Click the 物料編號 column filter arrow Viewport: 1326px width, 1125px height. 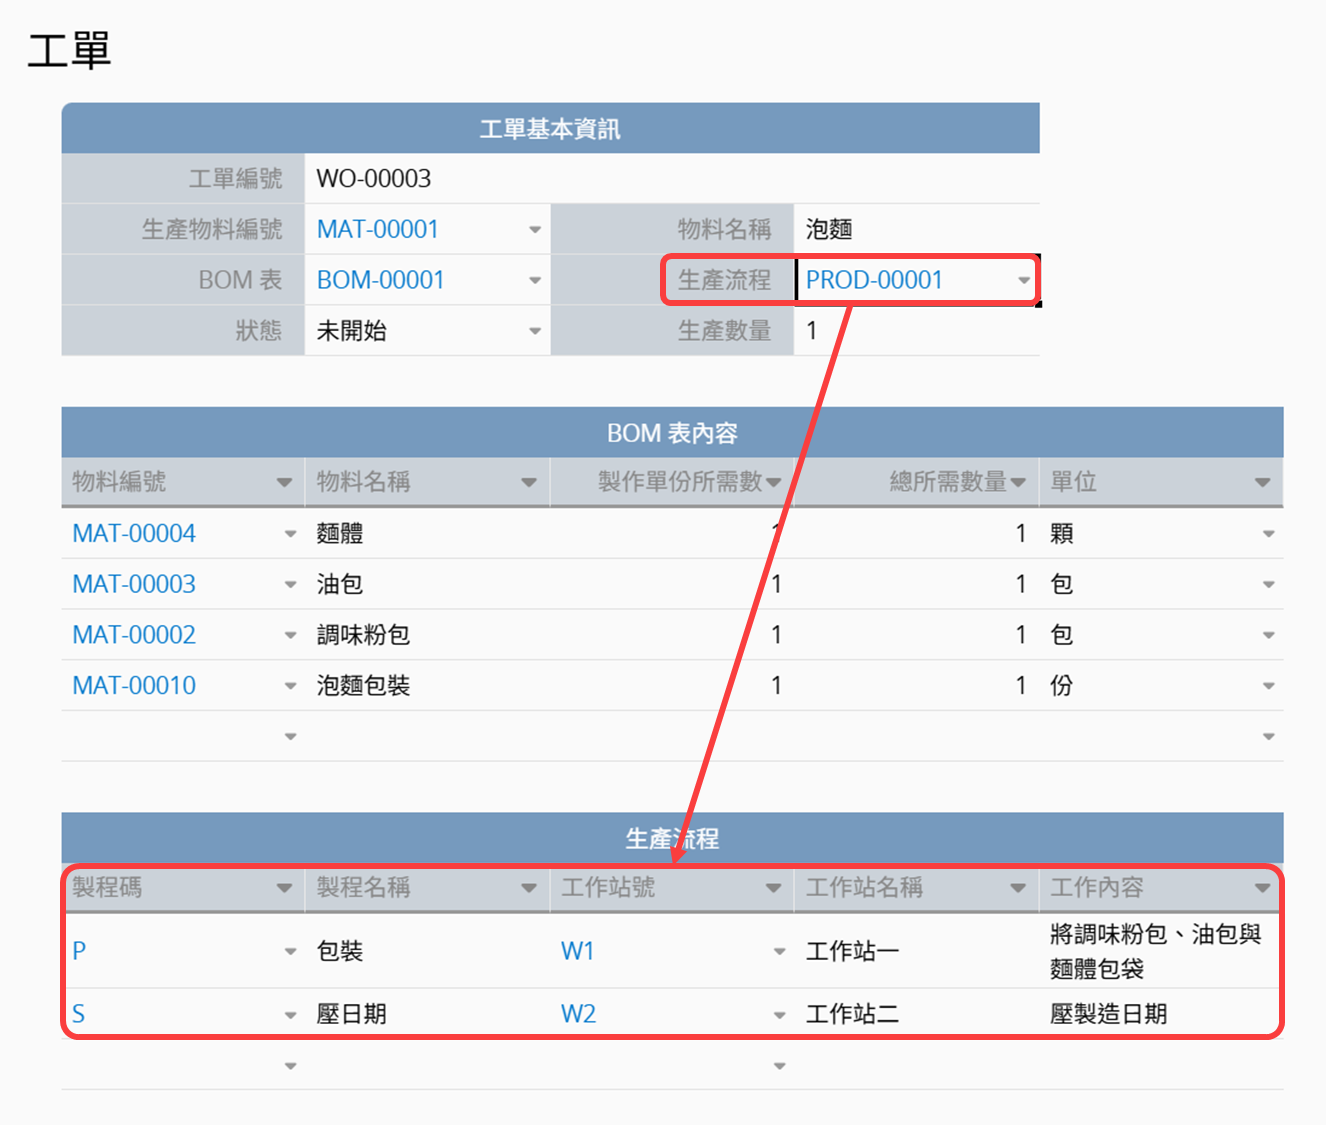[x=284, y=483]
